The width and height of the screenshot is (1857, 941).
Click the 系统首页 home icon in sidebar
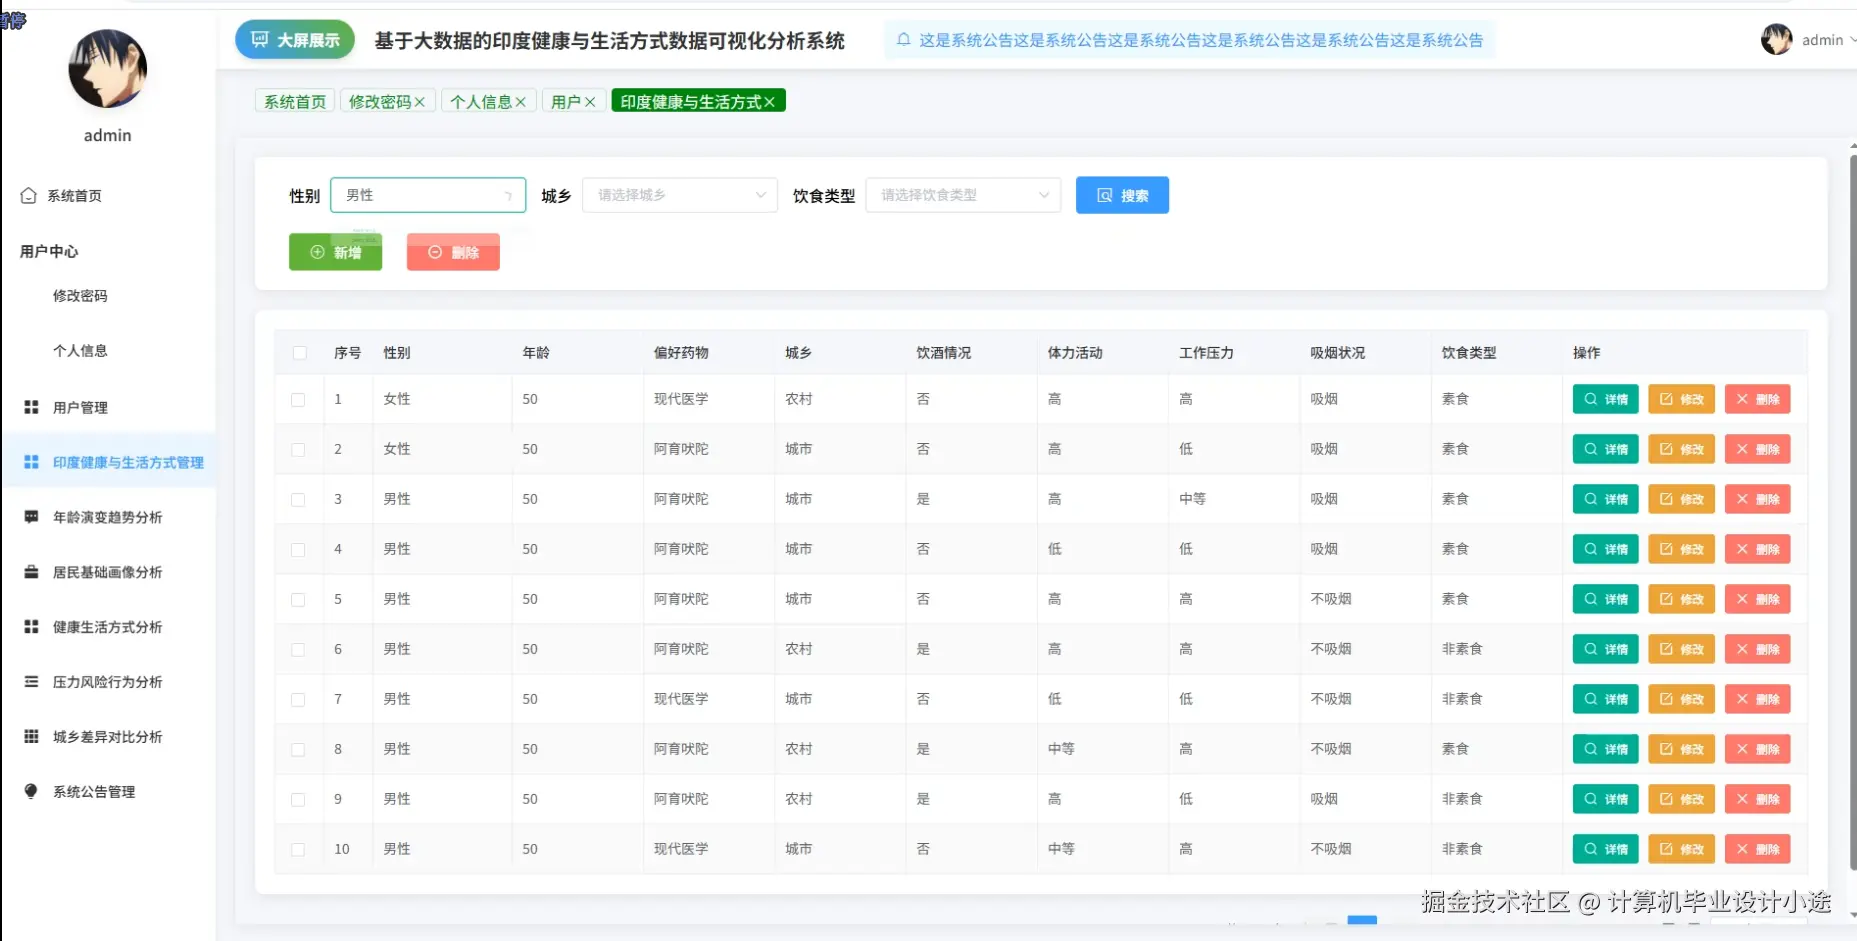coord(30,195)
